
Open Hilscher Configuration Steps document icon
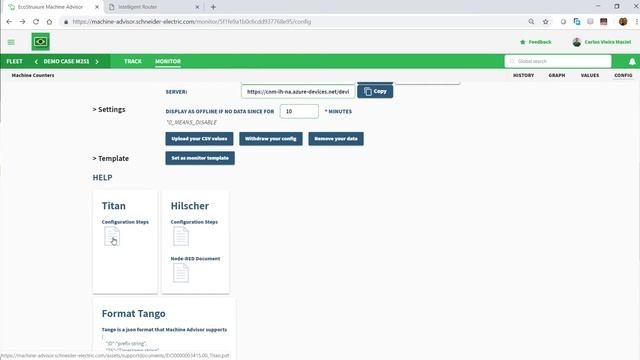tap(181, 236)
